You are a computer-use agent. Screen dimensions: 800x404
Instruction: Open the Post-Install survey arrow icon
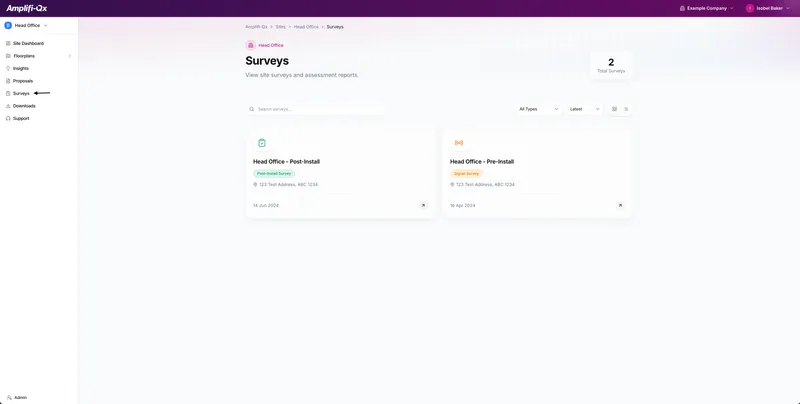(423, 205)
